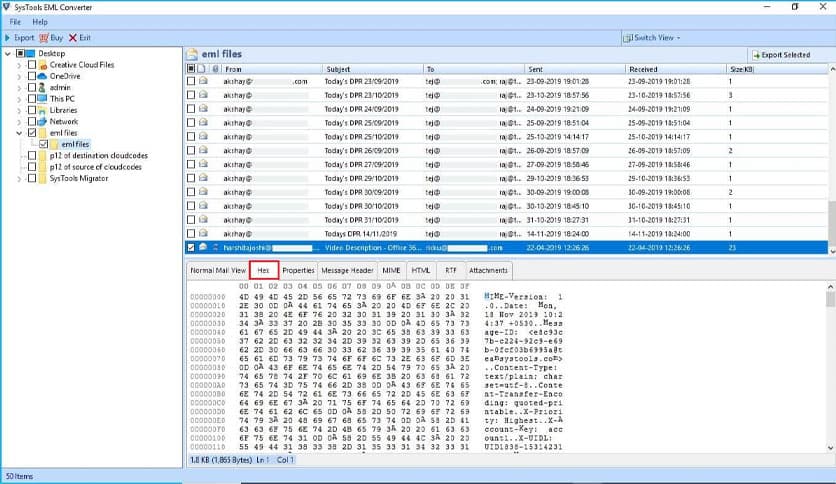Check p12 of destination cloudcodes checkbox

coord(32,155)
